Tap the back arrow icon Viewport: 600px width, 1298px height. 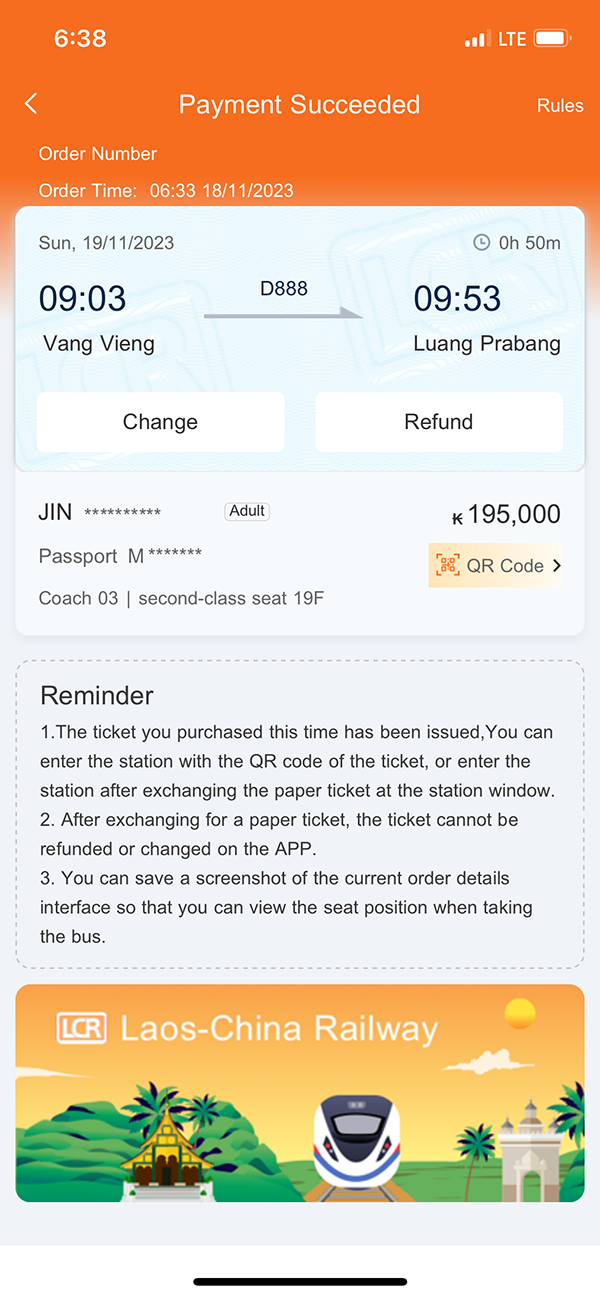[32, 104]
